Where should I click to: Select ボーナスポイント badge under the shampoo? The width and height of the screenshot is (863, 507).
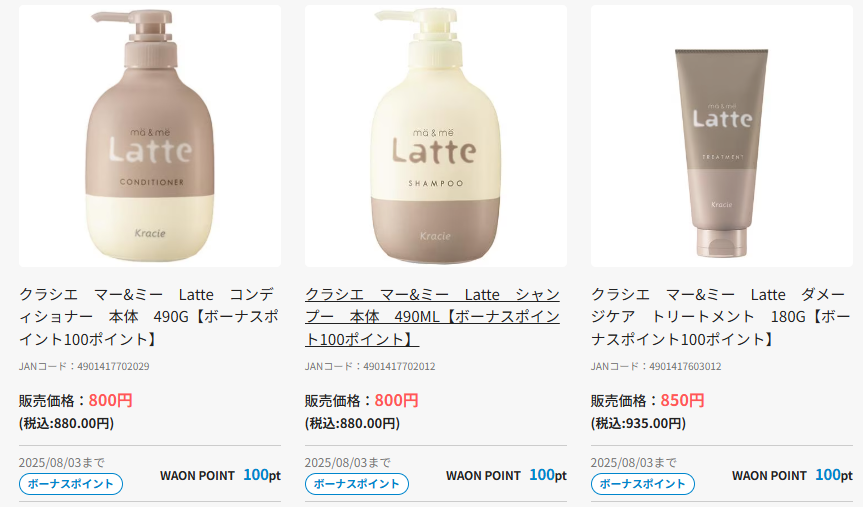coord(357,484)
